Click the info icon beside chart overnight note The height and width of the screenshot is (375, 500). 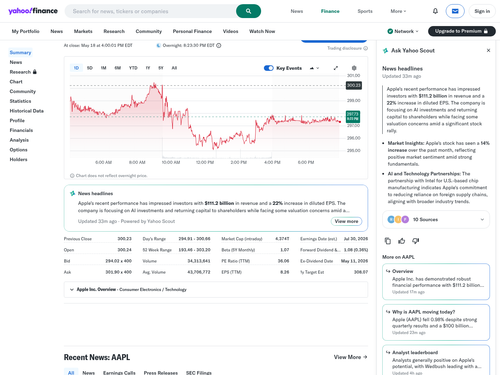click(x=72, y=176)
